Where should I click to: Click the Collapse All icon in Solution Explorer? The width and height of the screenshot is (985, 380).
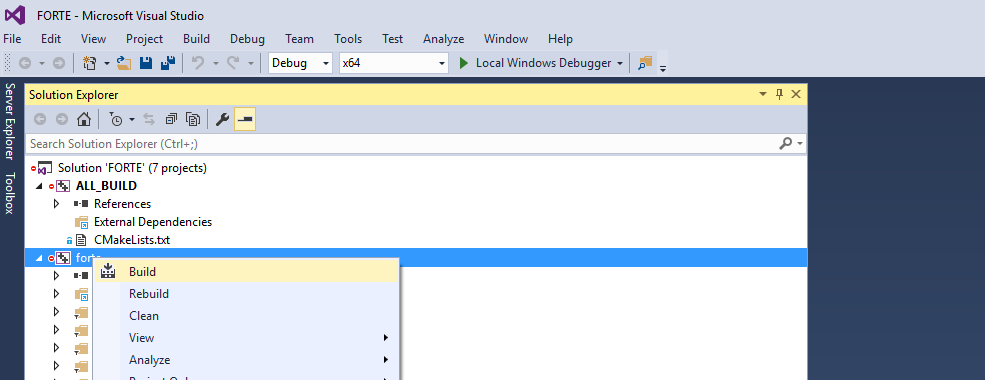tap(171, 119)
